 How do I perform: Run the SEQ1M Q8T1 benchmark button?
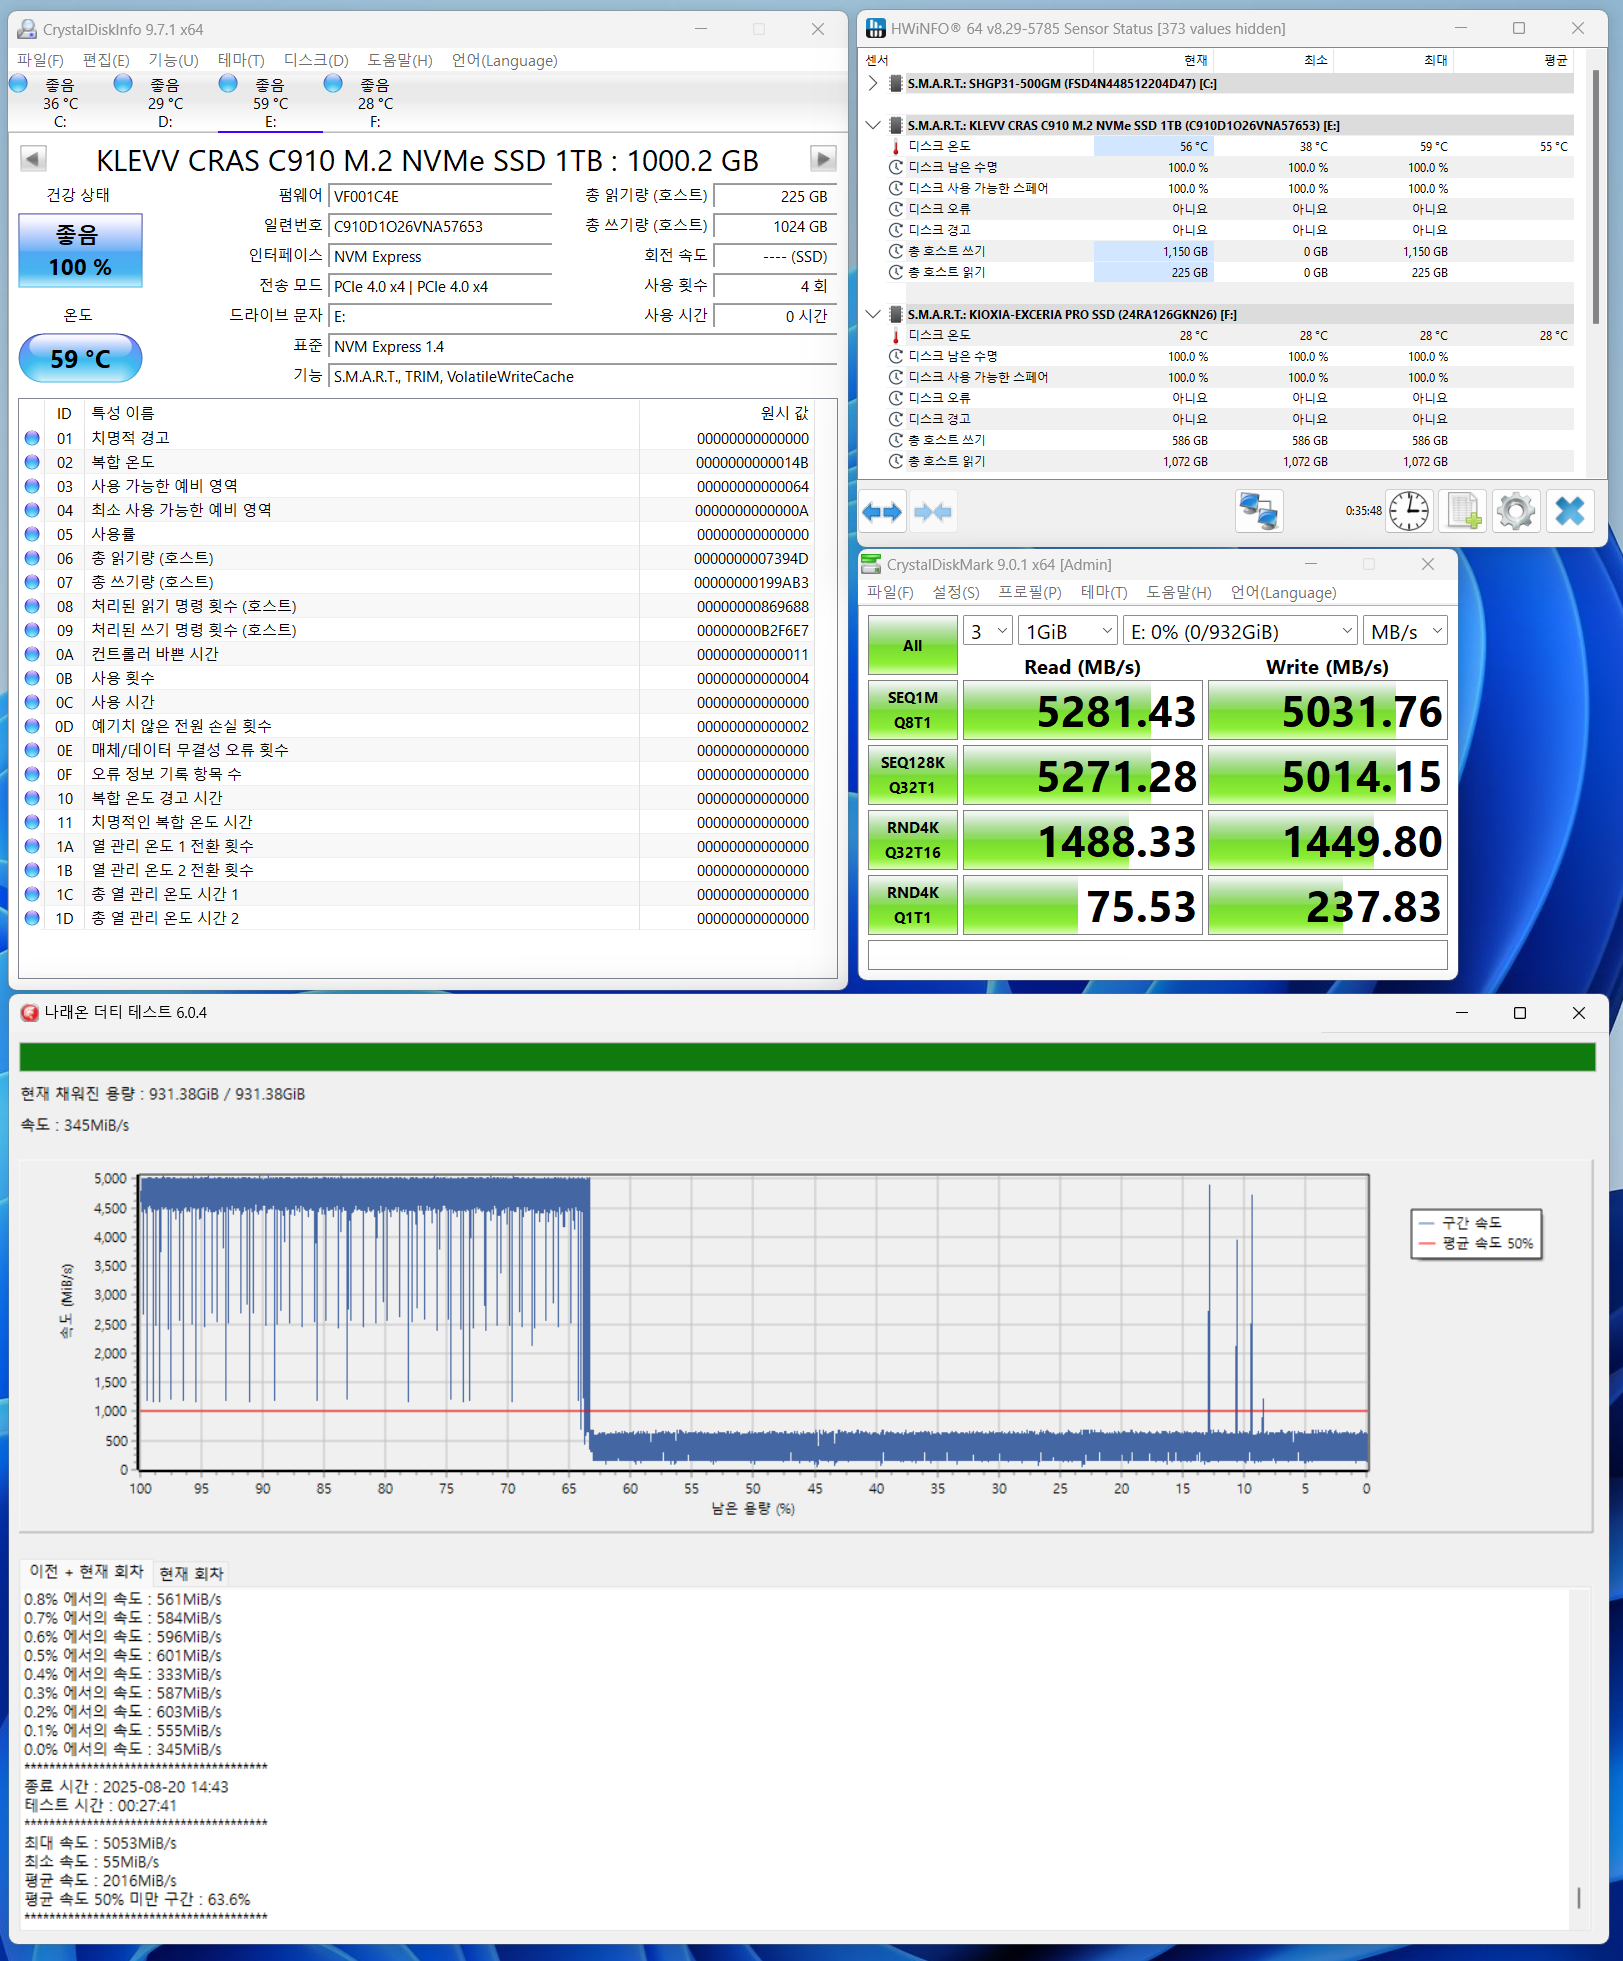pos(912,710)
